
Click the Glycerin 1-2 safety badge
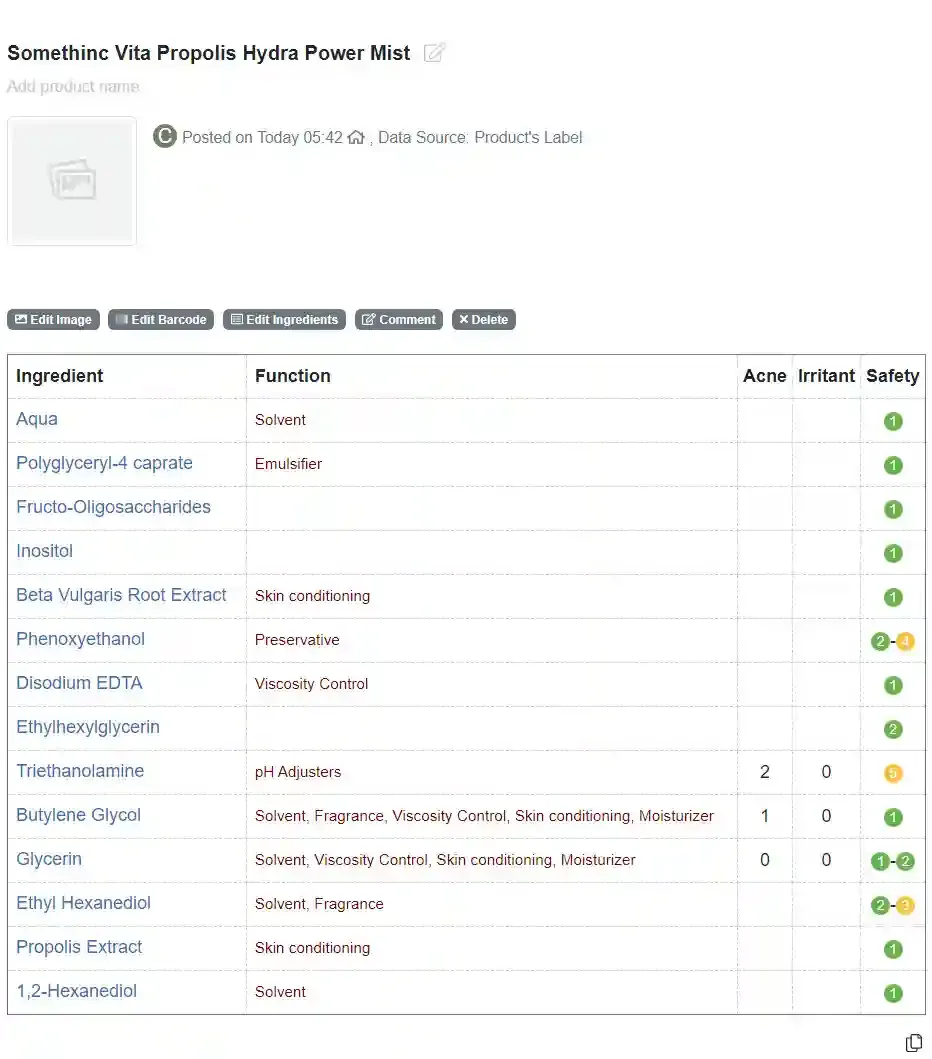[893, 861]
